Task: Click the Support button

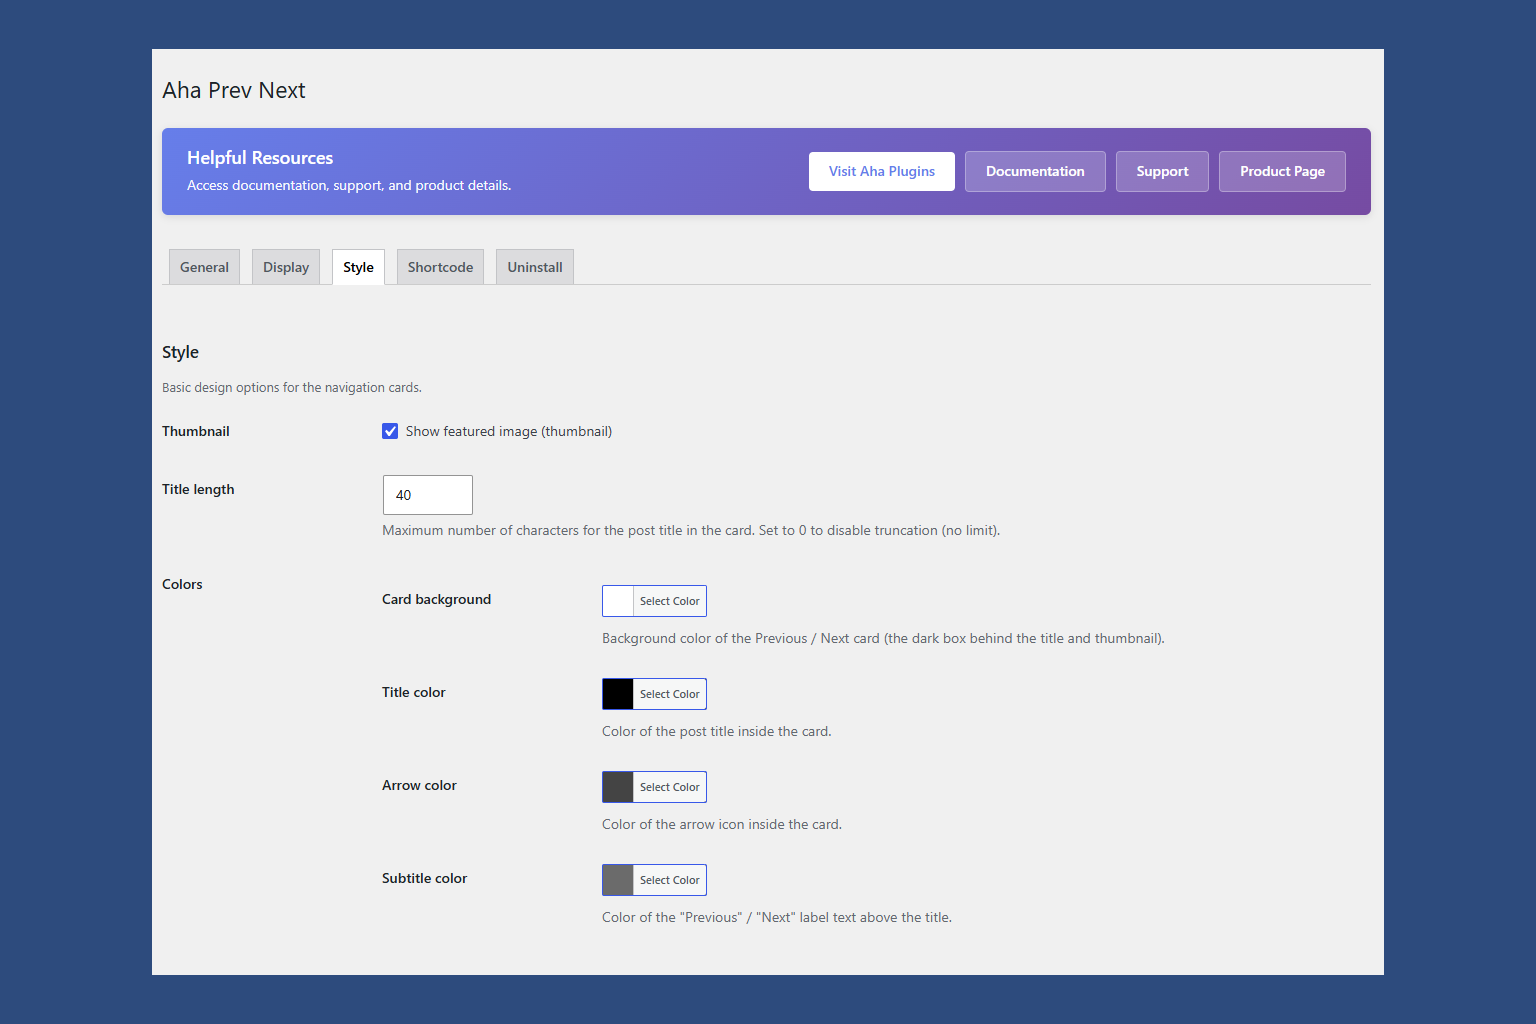Action: click(x=1162, y=171)
